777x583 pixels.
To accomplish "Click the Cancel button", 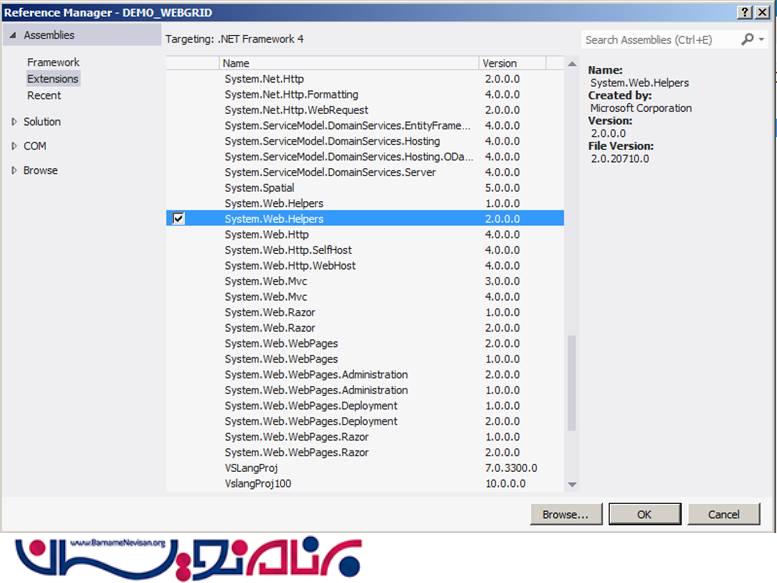I will click(x=723, y=514).
